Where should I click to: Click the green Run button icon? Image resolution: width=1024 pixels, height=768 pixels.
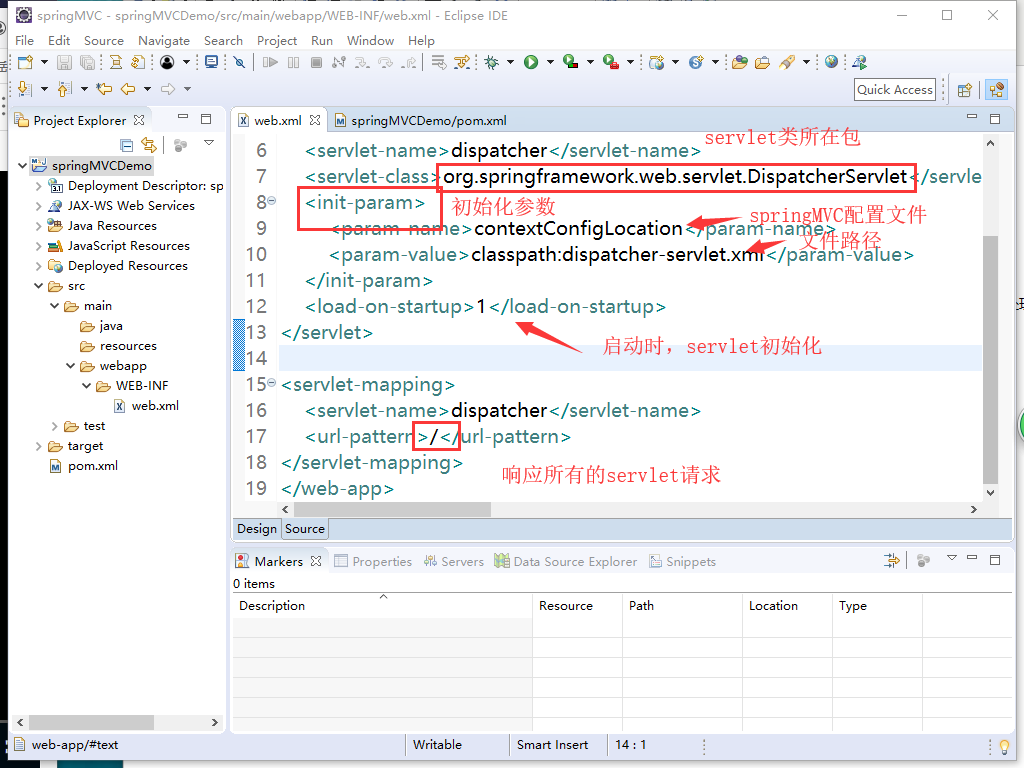[x=531, y=62]
